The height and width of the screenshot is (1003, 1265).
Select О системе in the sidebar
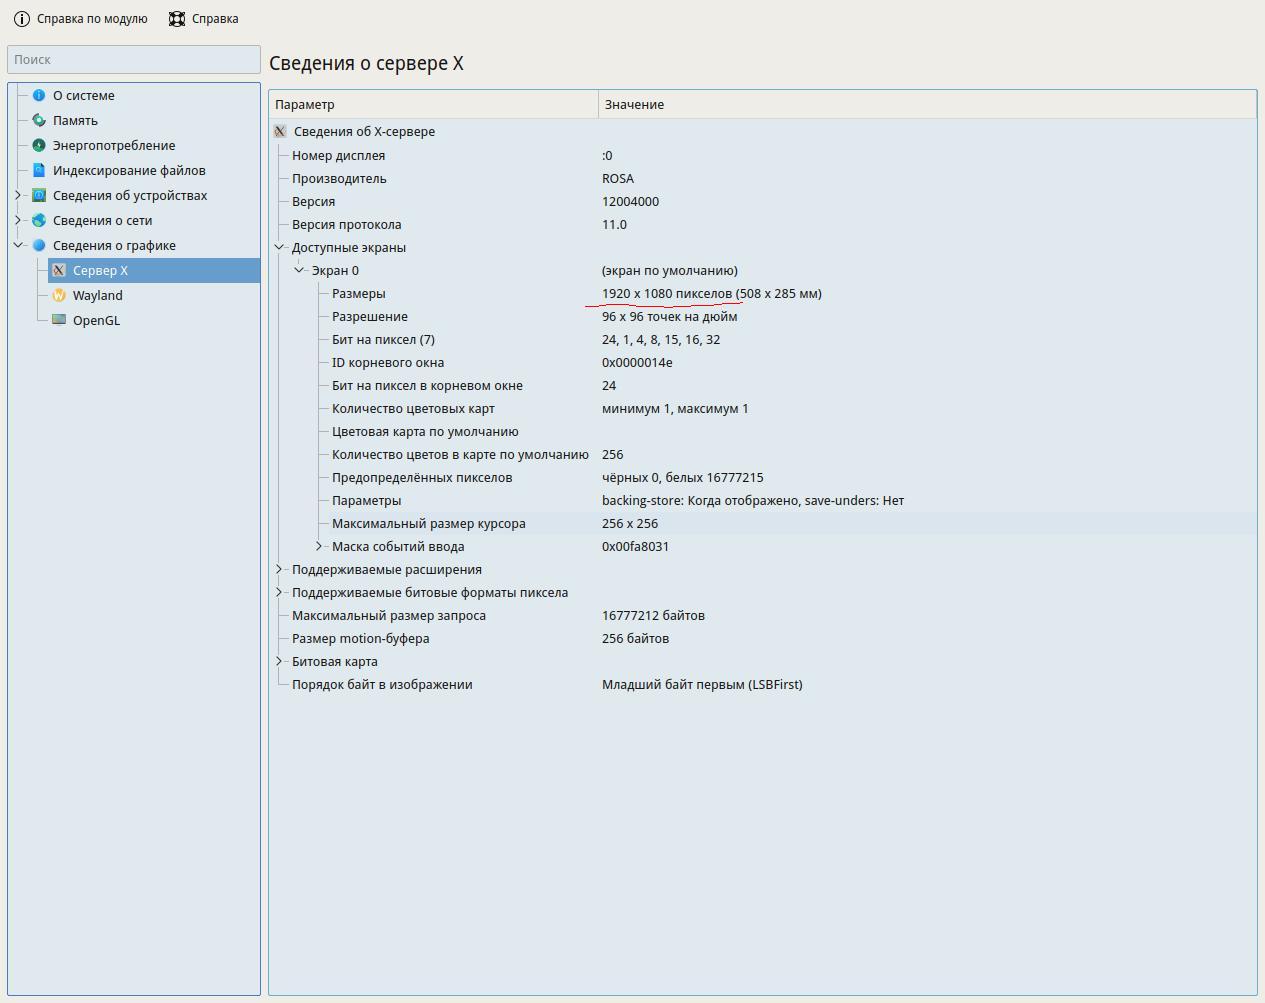coord(84,95)
